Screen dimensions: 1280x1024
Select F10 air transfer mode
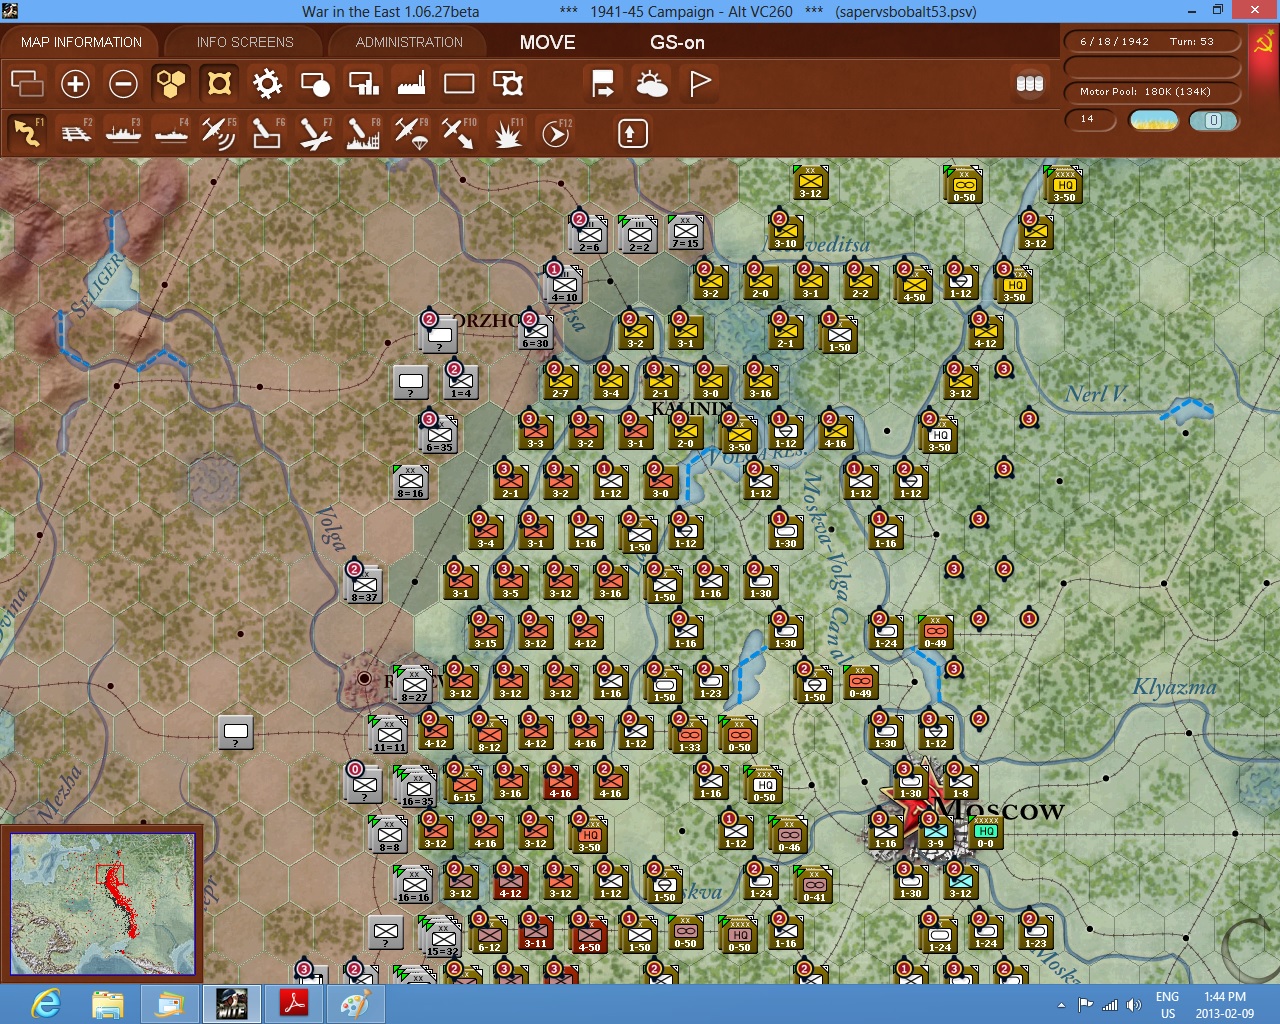tap(458, 132)
